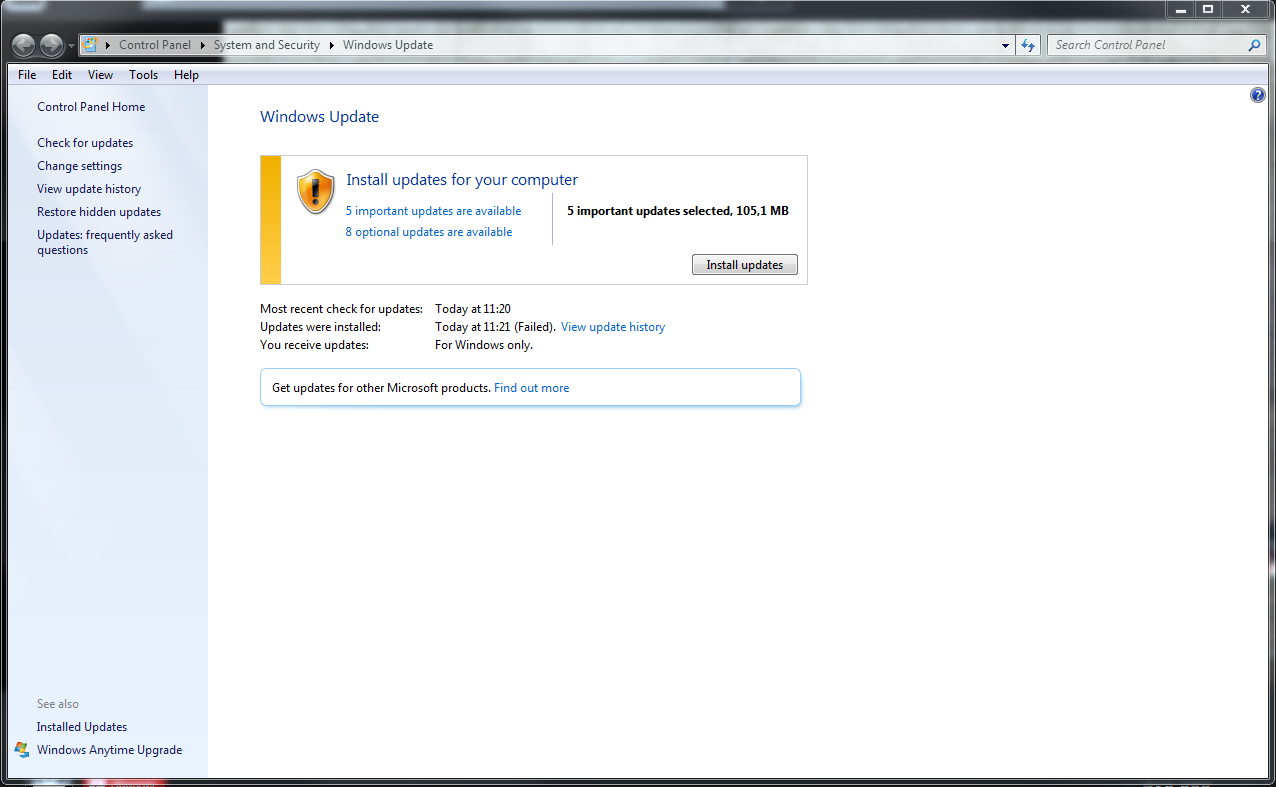
Task: Click 5 important updates selected, 105,1 MB text
Action: tap(678, 211)
